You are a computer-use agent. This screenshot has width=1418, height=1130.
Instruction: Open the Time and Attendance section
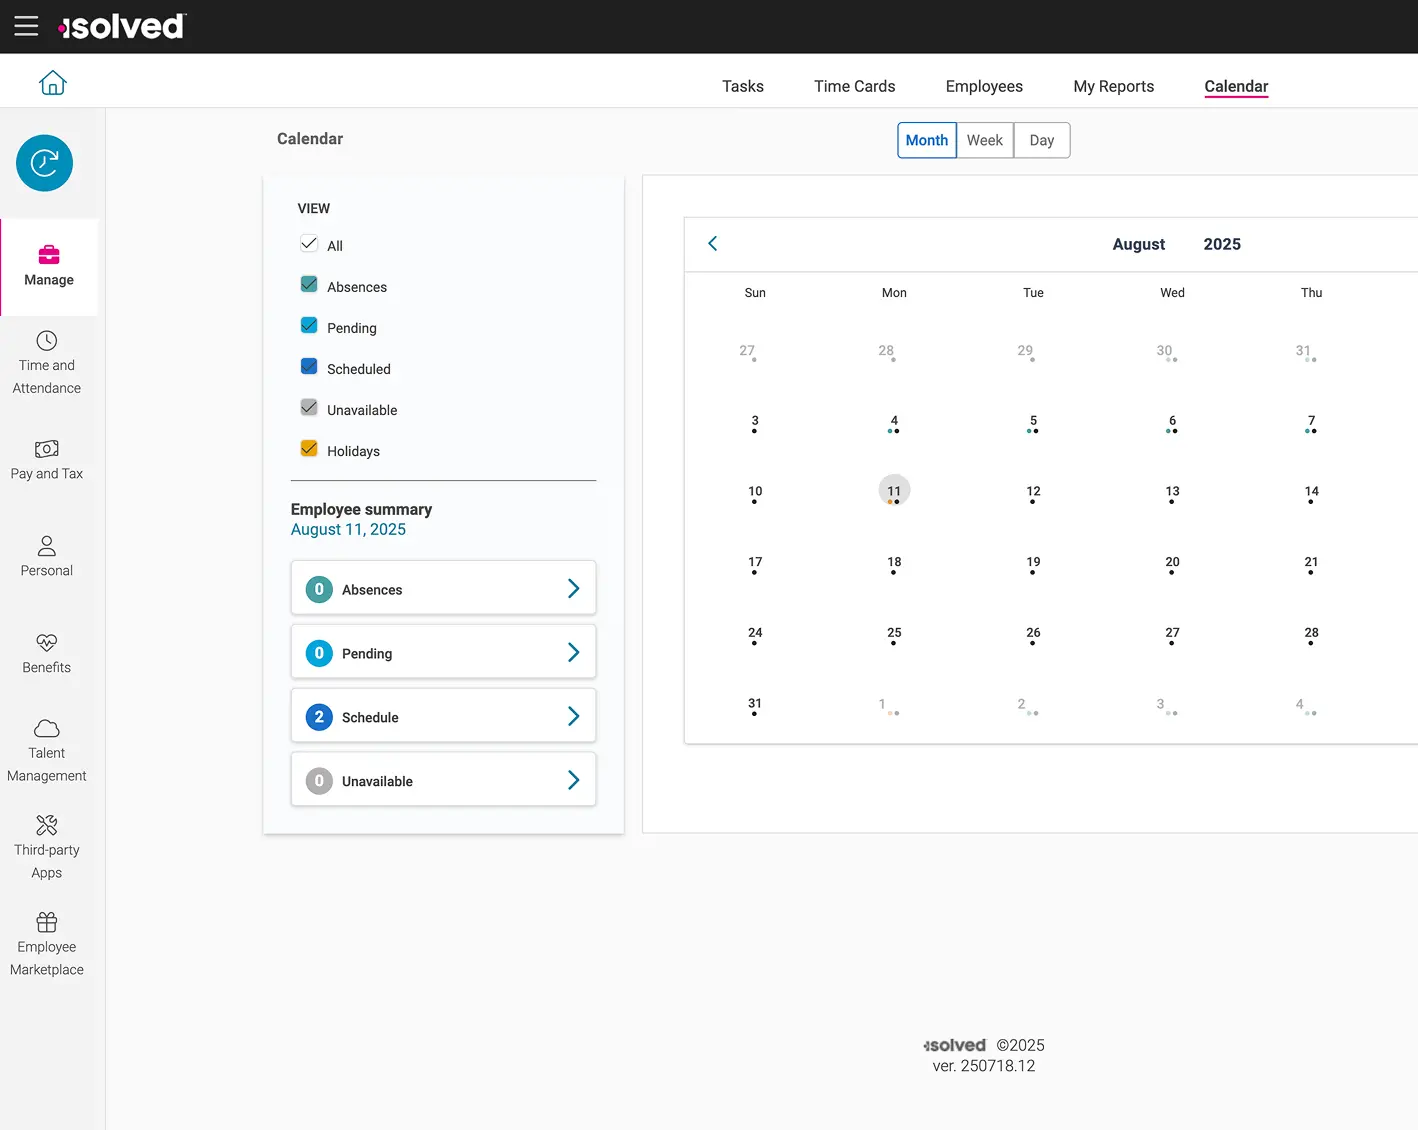46,363
